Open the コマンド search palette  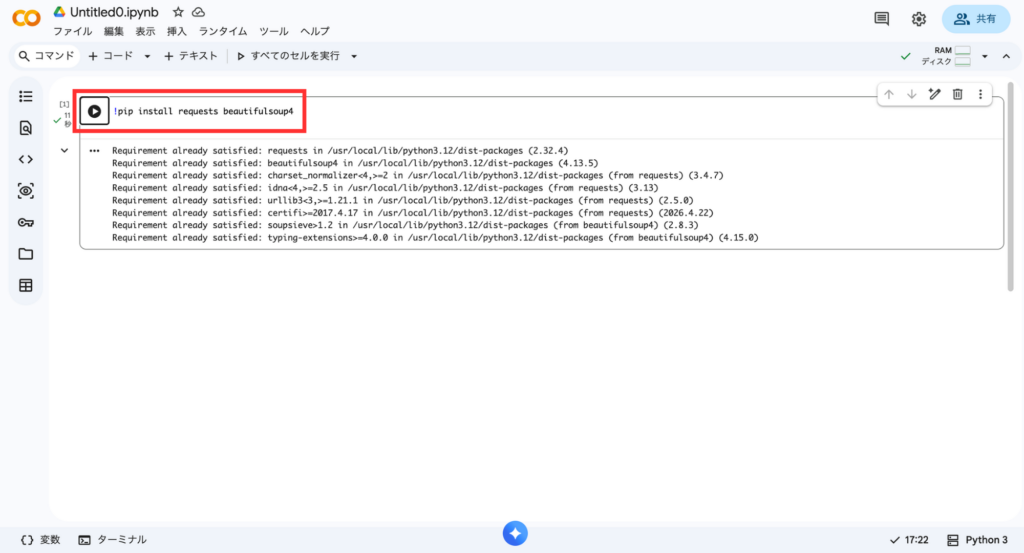46,56
